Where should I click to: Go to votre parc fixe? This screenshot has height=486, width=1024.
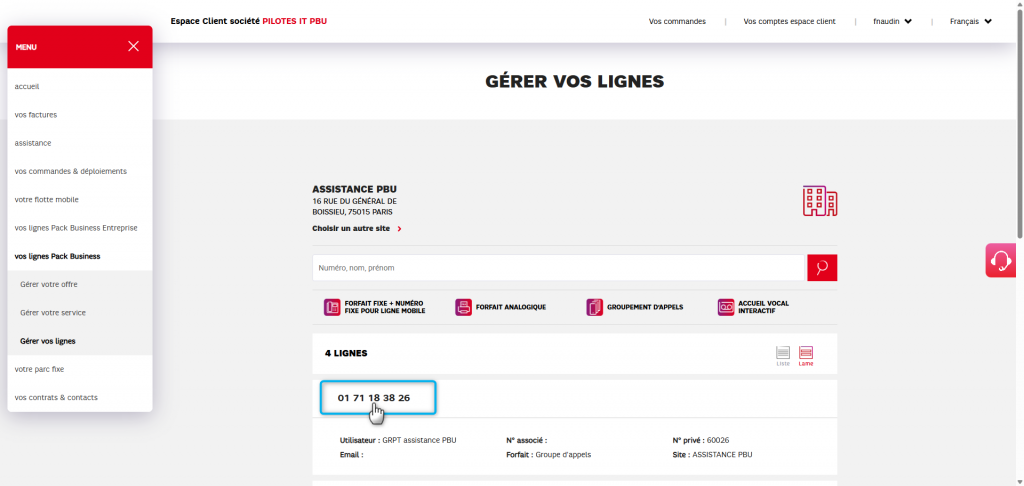pos(39,369)
